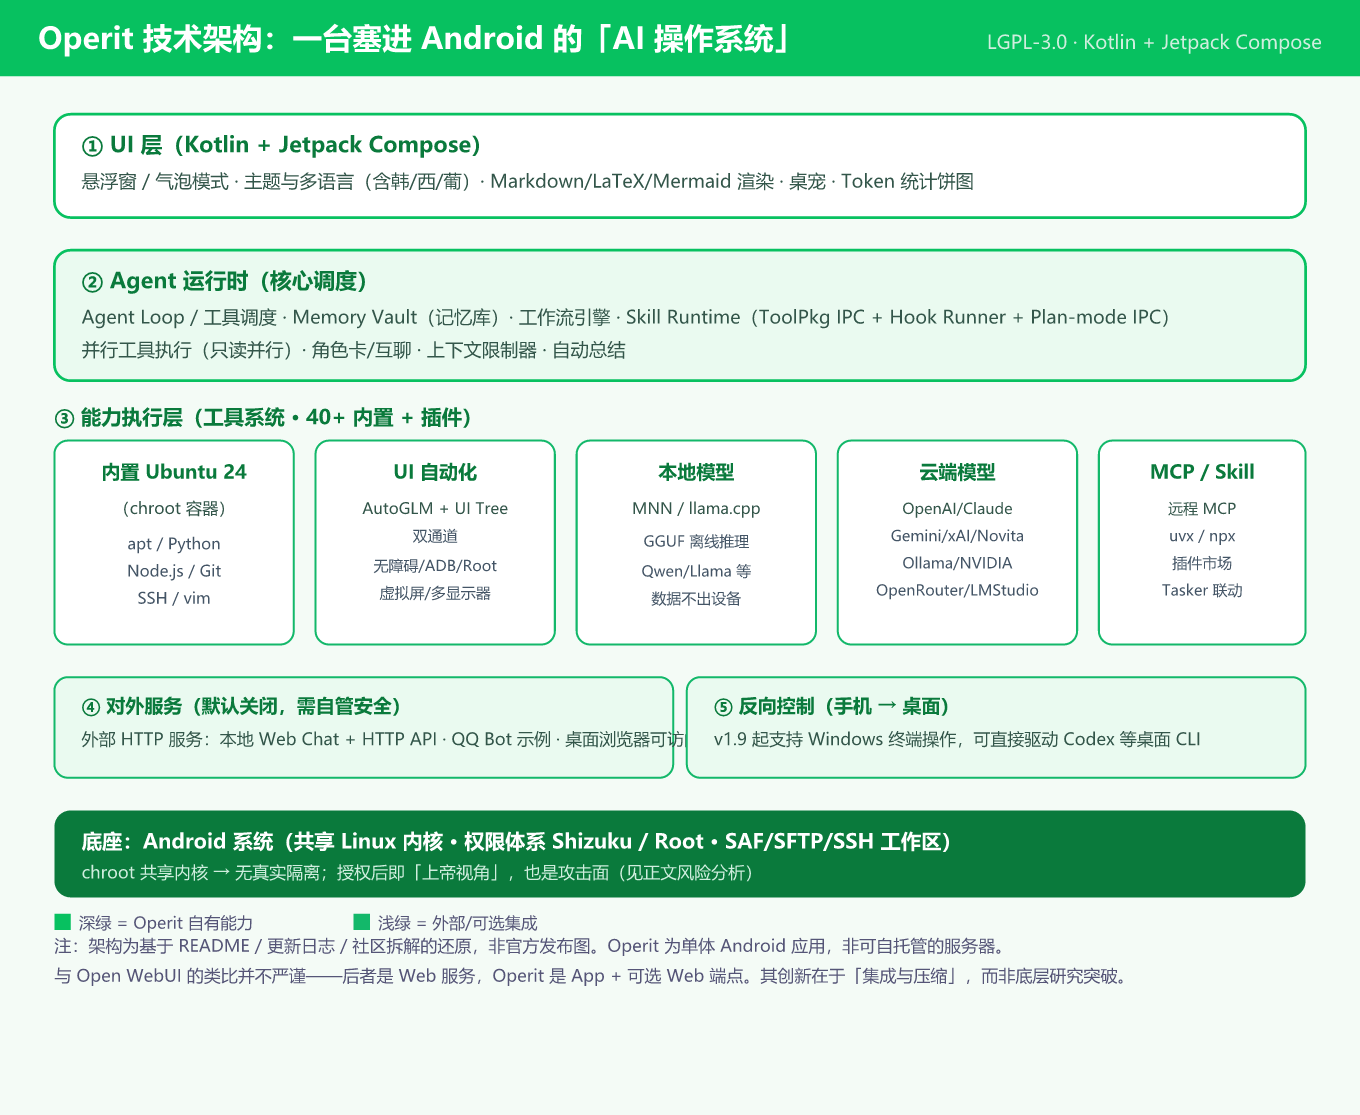Select the "Qwen/Llama 等" line
Viewport: 1360px width, 1115px height.
pyautogui.click(x=696, y=571)
